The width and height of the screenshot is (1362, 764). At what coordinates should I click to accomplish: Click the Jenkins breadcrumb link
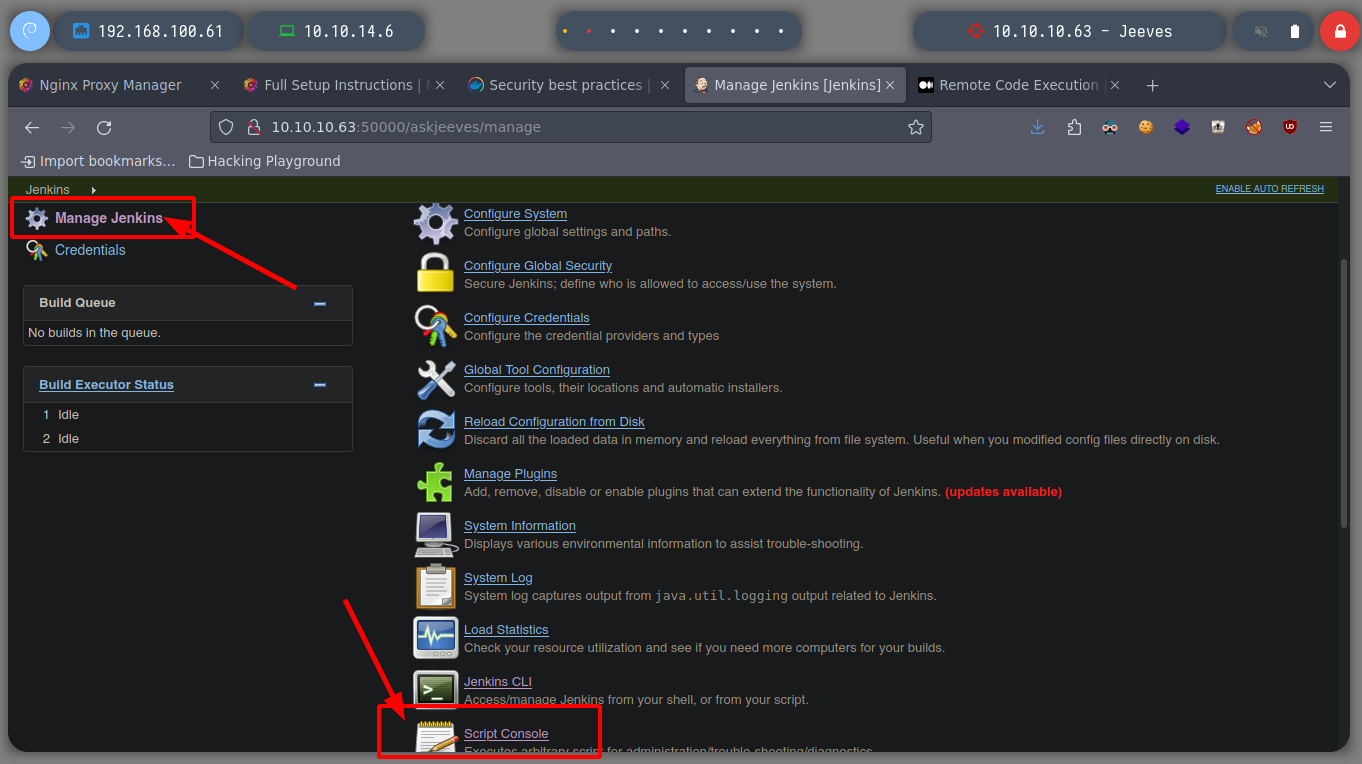(48, 190)
